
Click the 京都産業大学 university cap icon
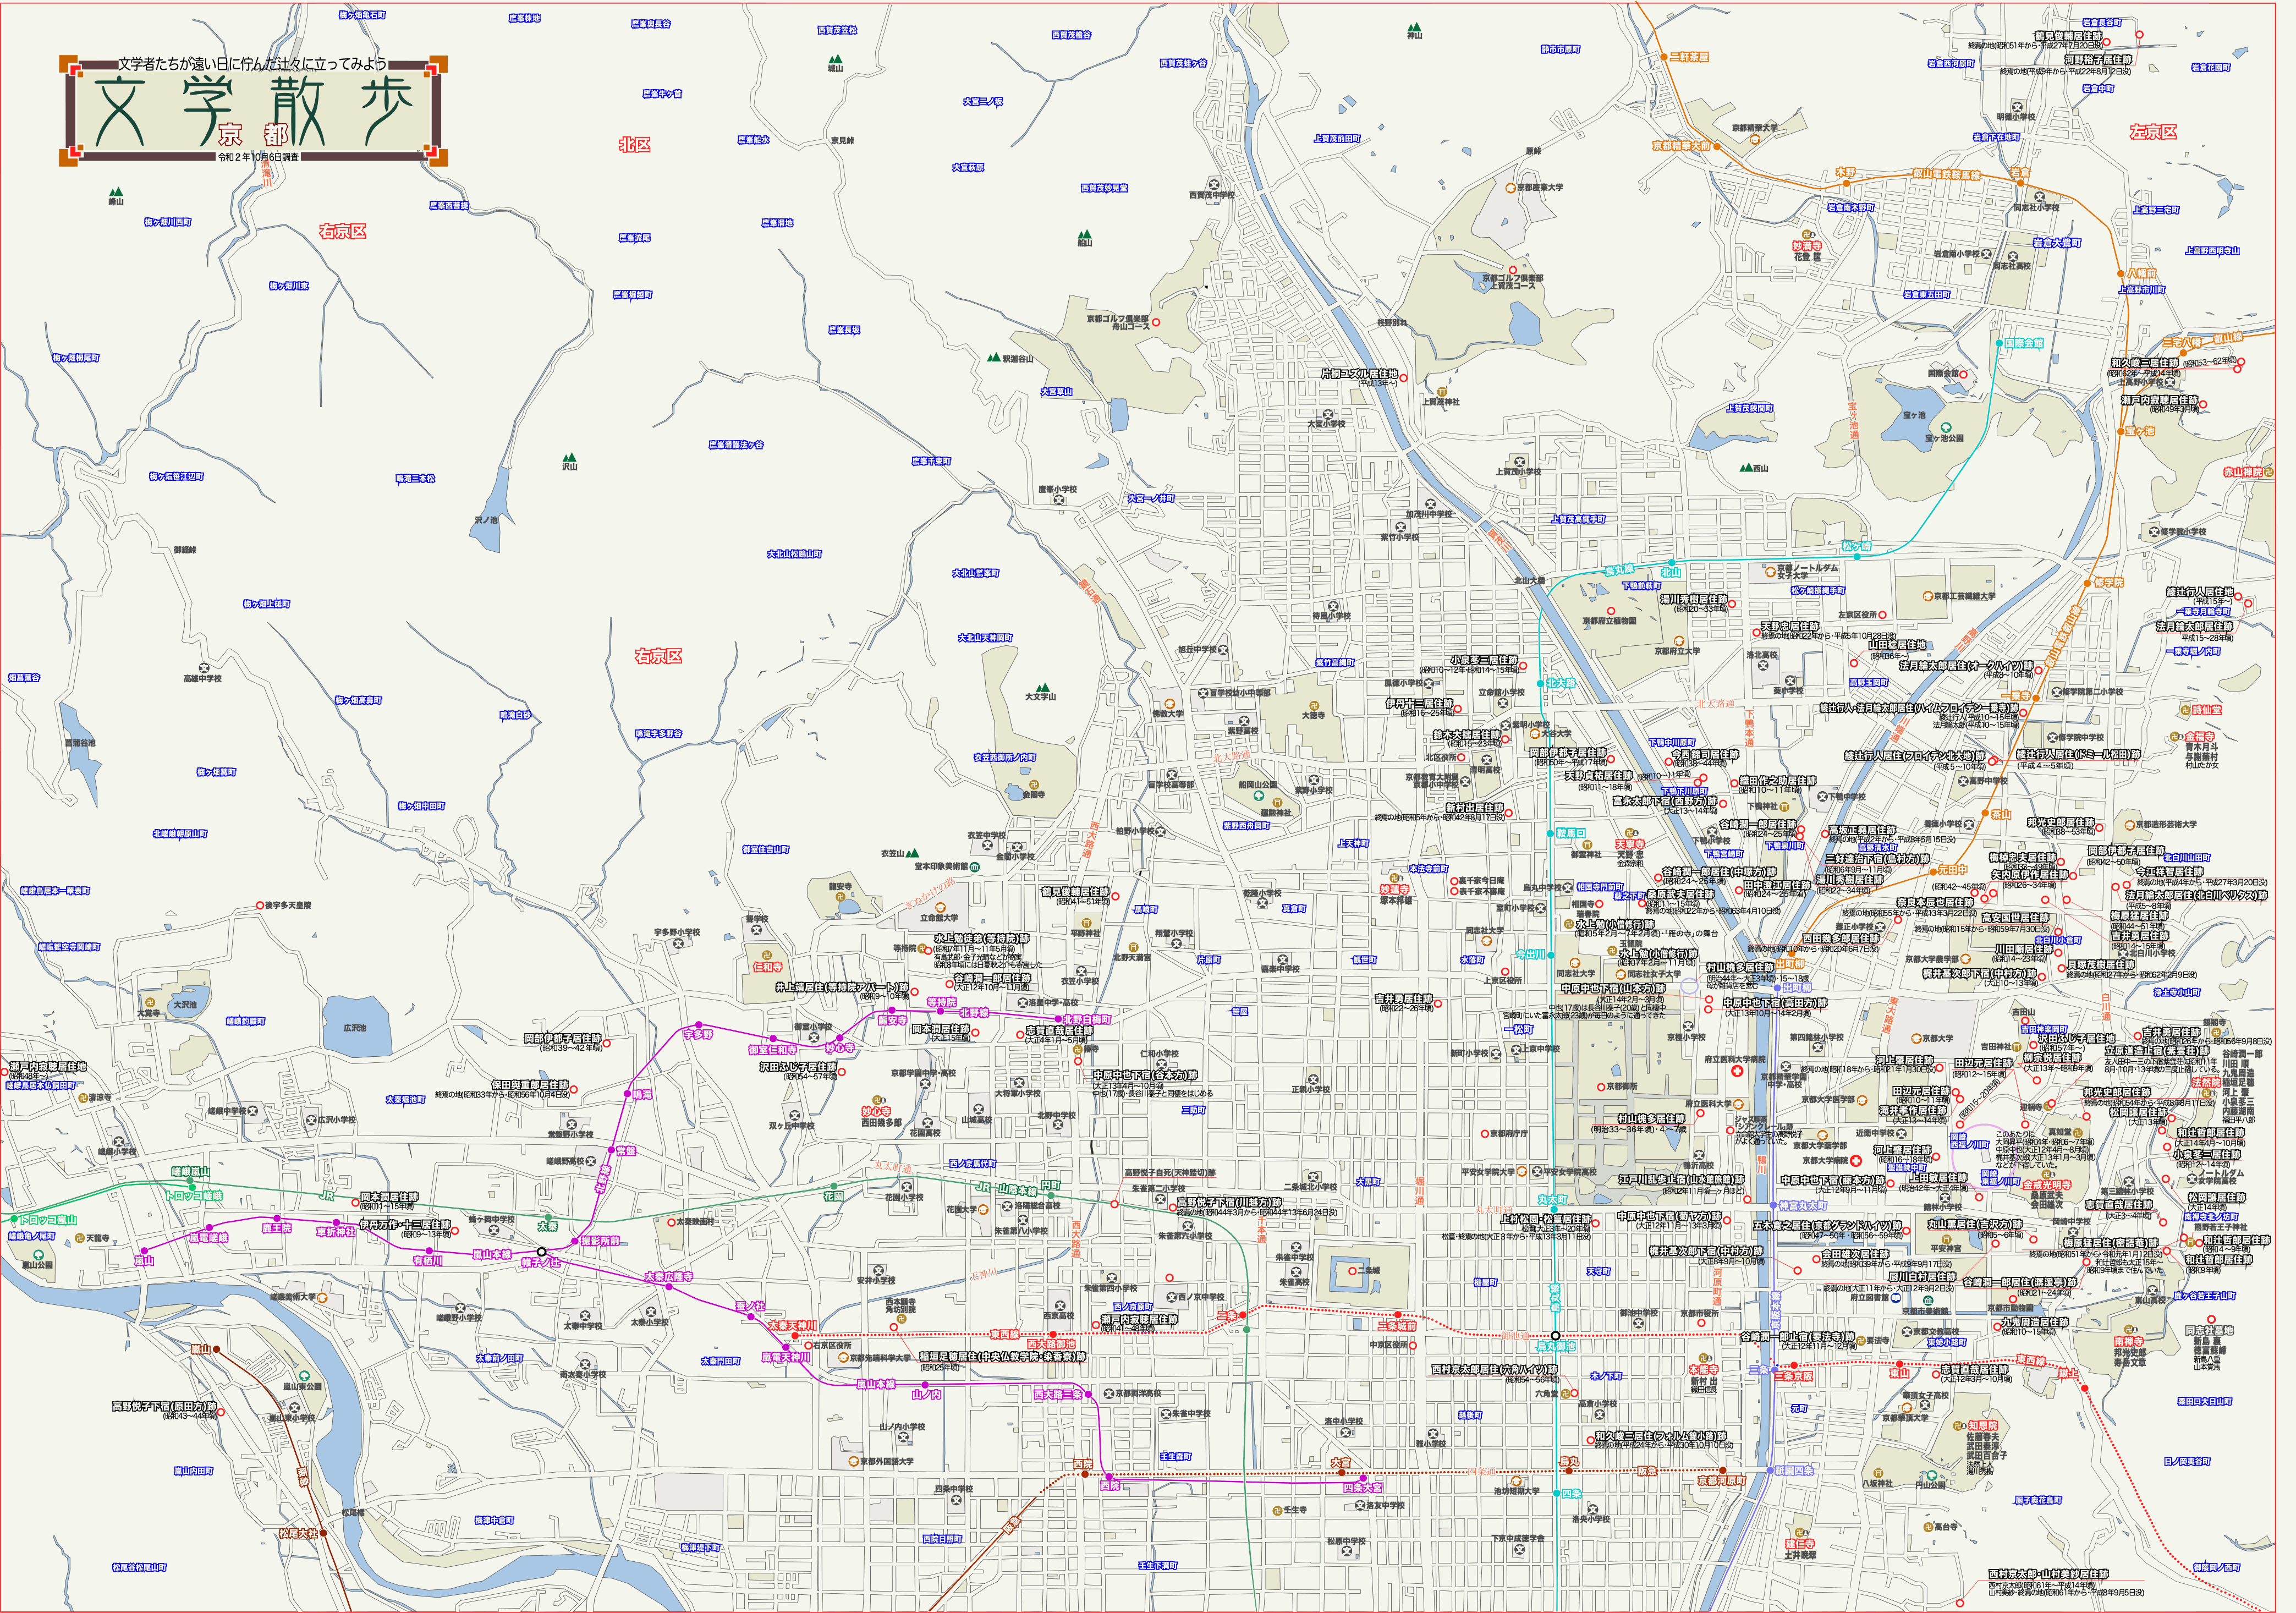pos(1510,187)
